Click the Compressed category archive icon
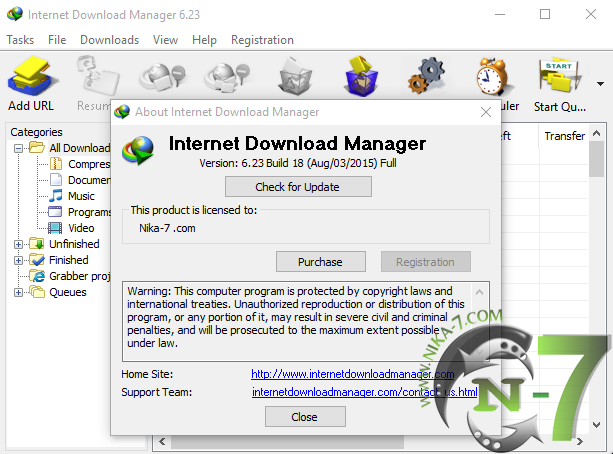Image resolution: width=613 pixels, height=454 pixels. [56, 164]
